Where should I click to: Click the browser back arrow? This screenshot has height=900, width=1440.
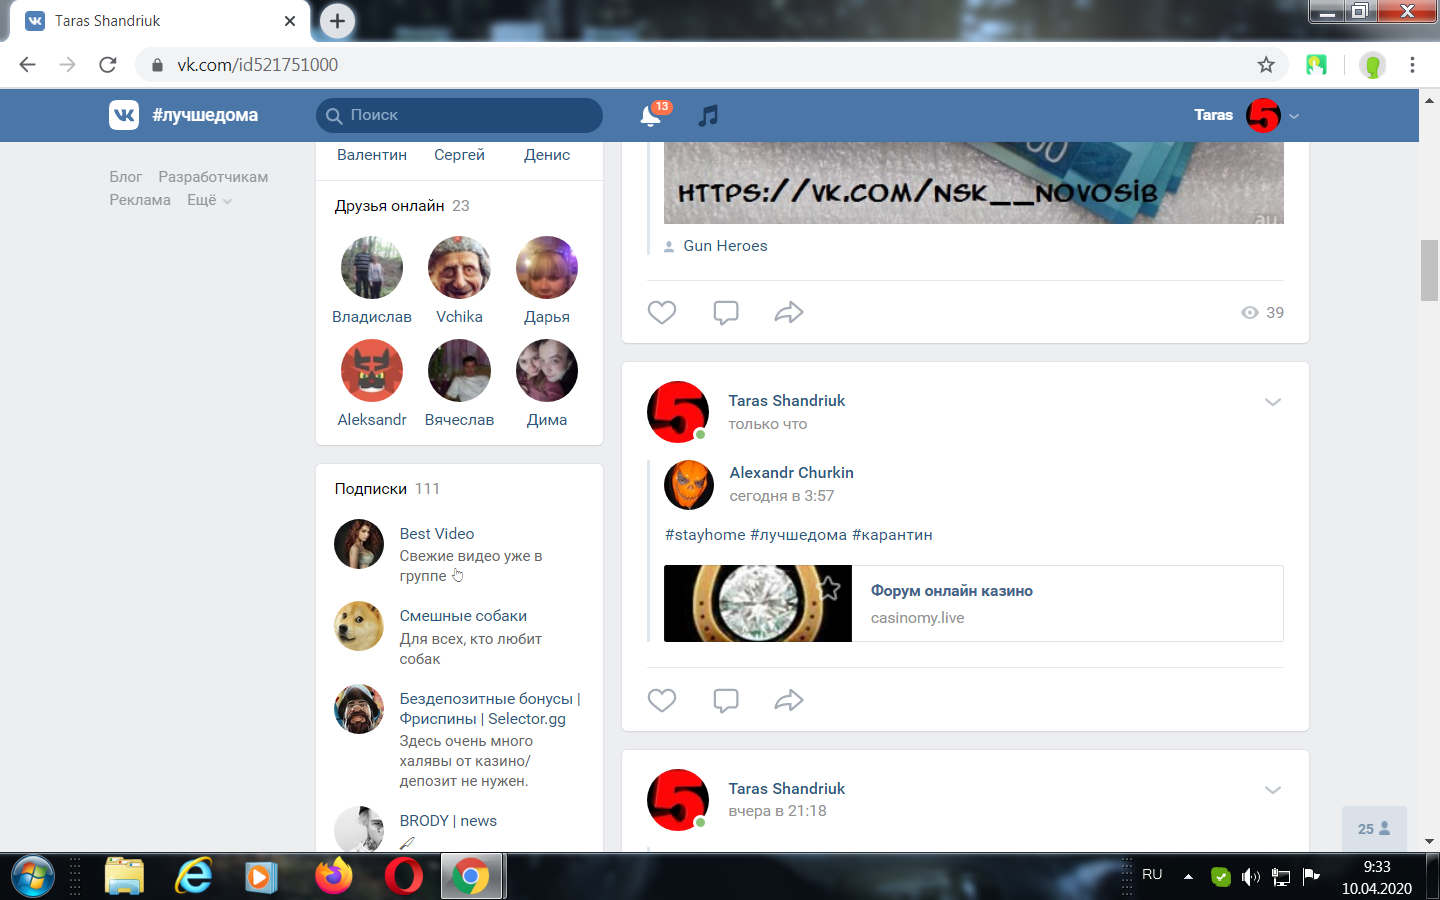pos(27,65)
